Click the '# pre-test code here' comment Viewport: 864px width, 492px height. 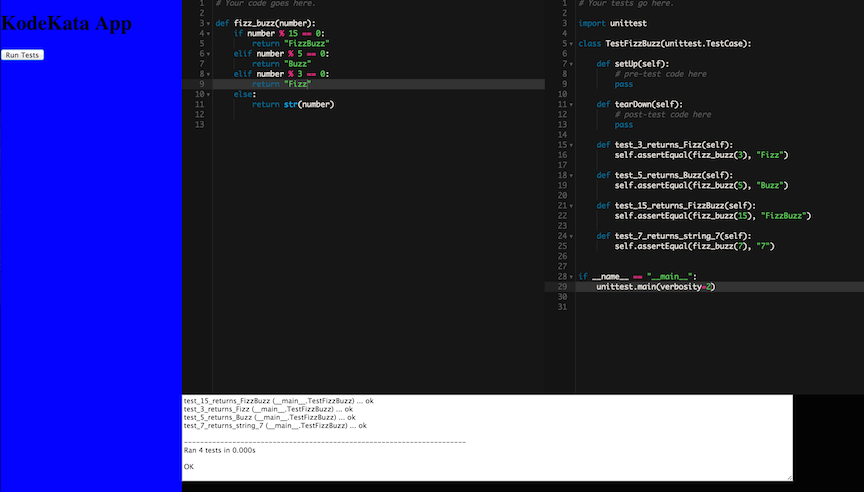tap(661, 74)
